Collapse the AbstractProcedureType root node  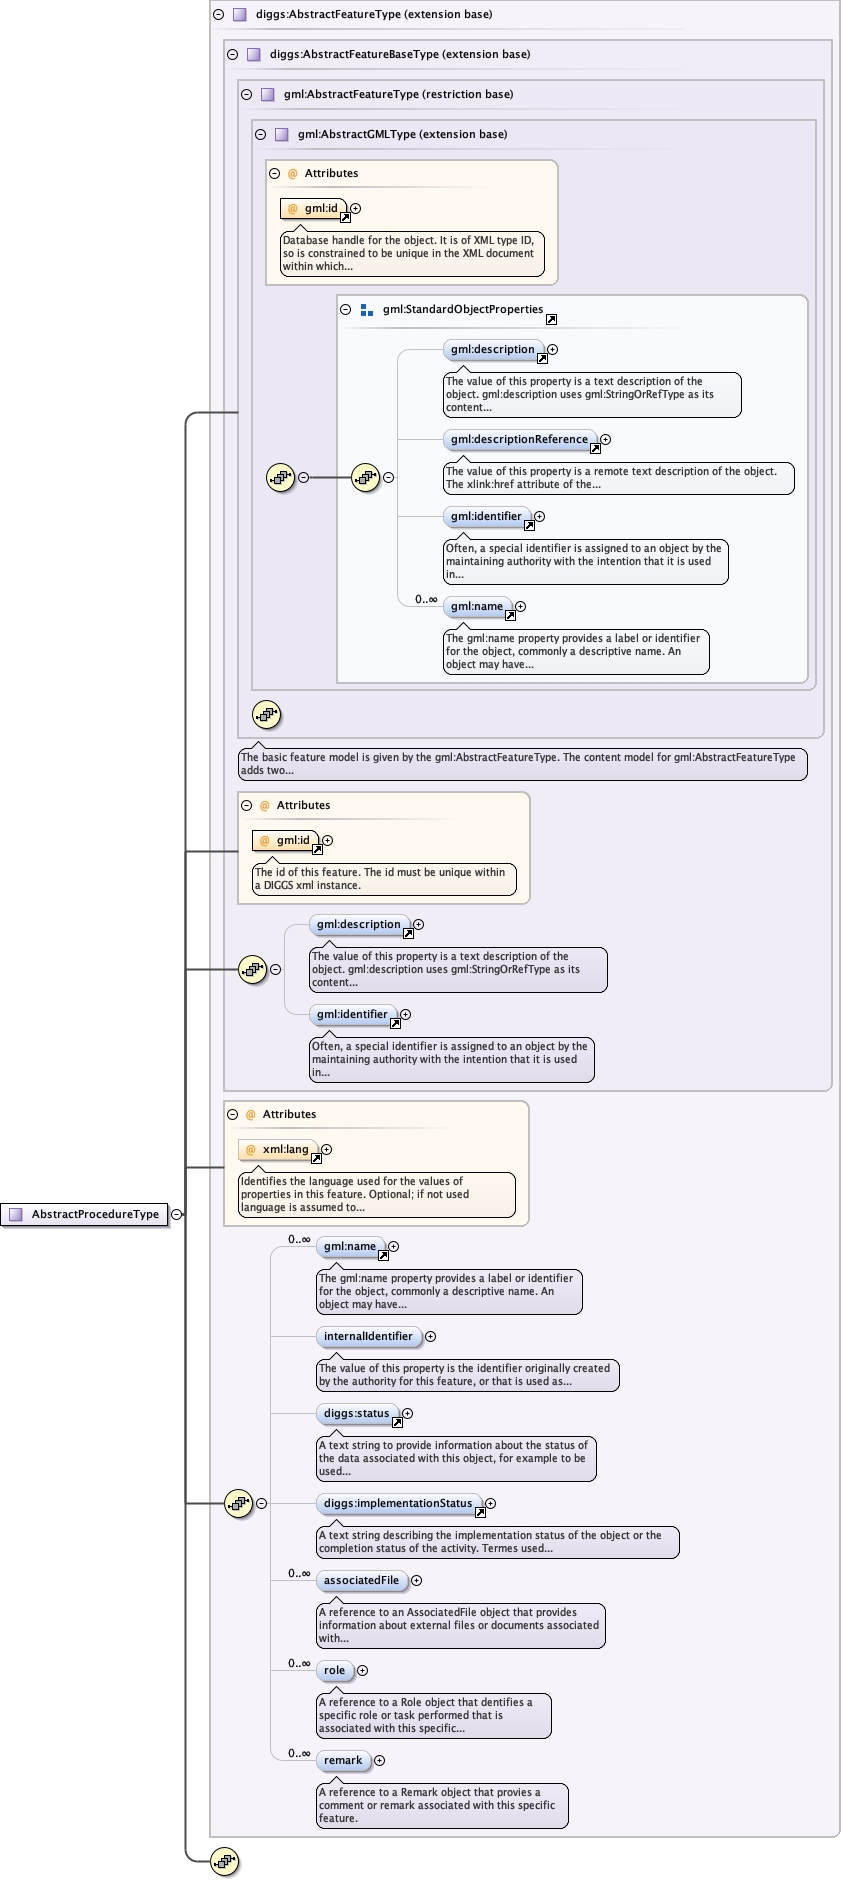pos(177,1214)
